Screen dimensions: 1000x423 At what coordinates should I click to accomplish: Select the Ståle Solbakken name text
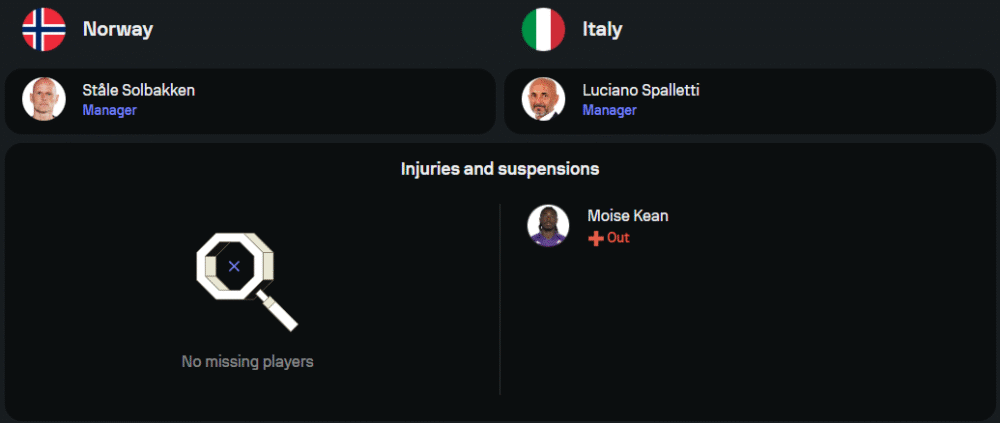[138, 90]
